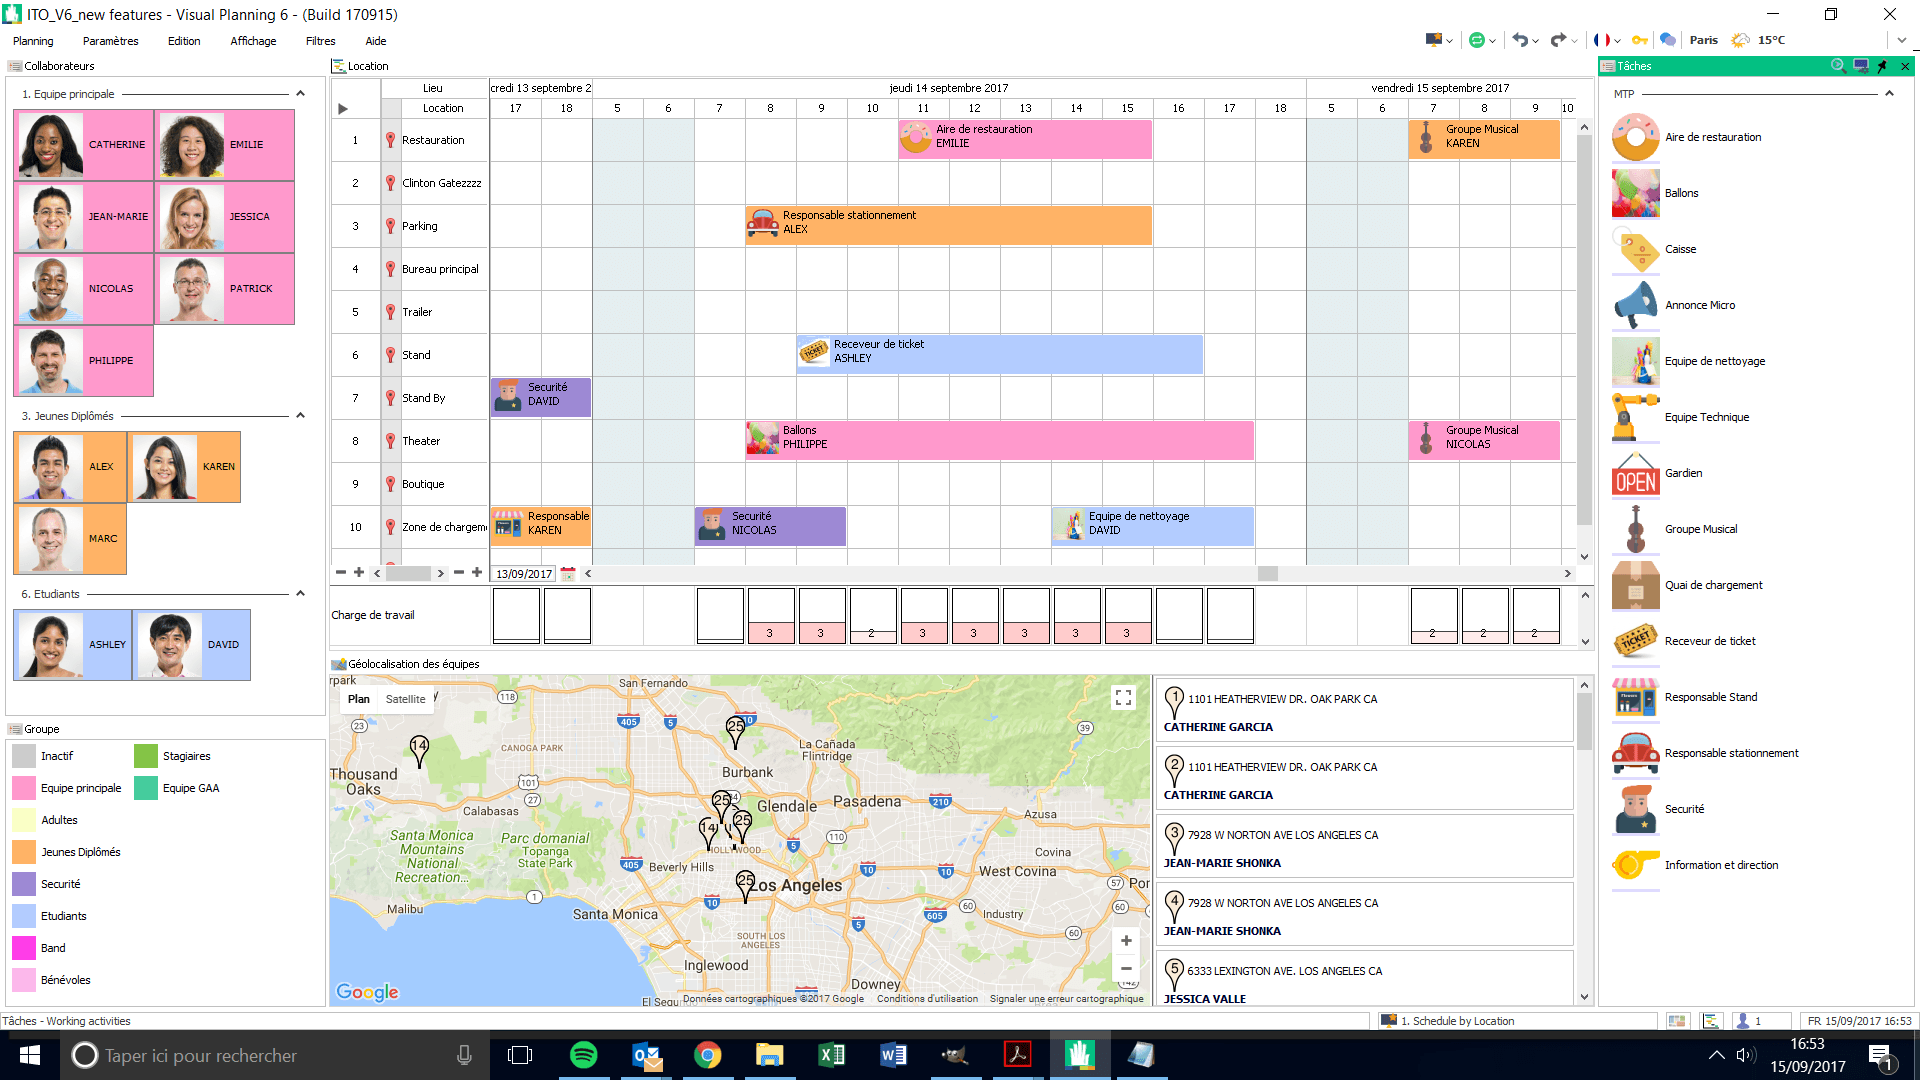
Task: Open the Filtres menu
Action: tap(320, 41)
